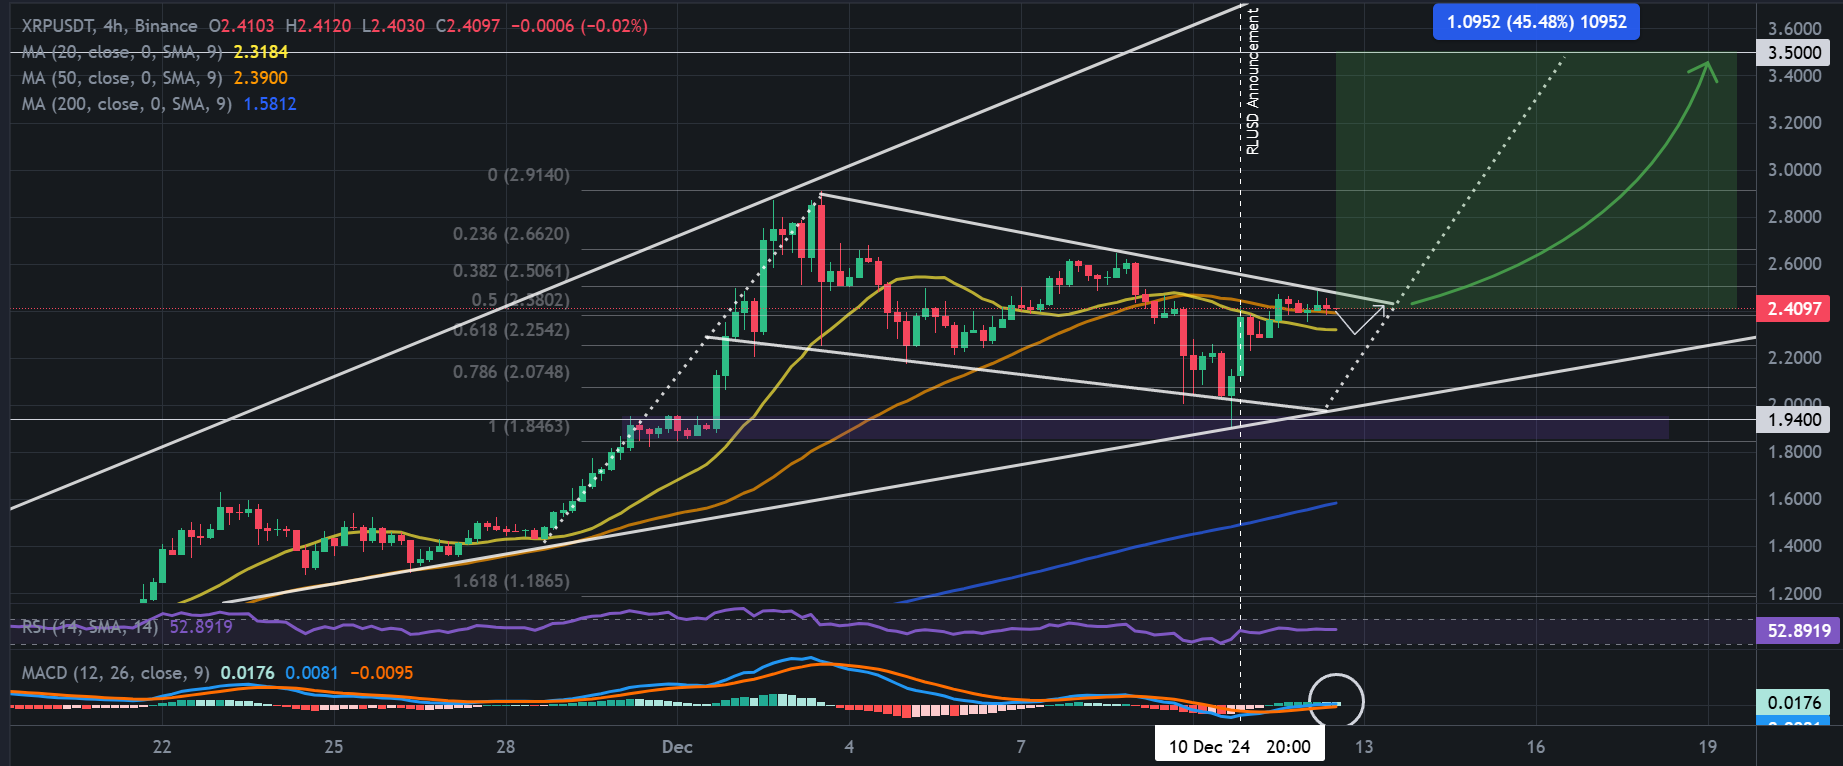
Task: Click the 1.6000 price scale tick
Action: point(1794,499)
